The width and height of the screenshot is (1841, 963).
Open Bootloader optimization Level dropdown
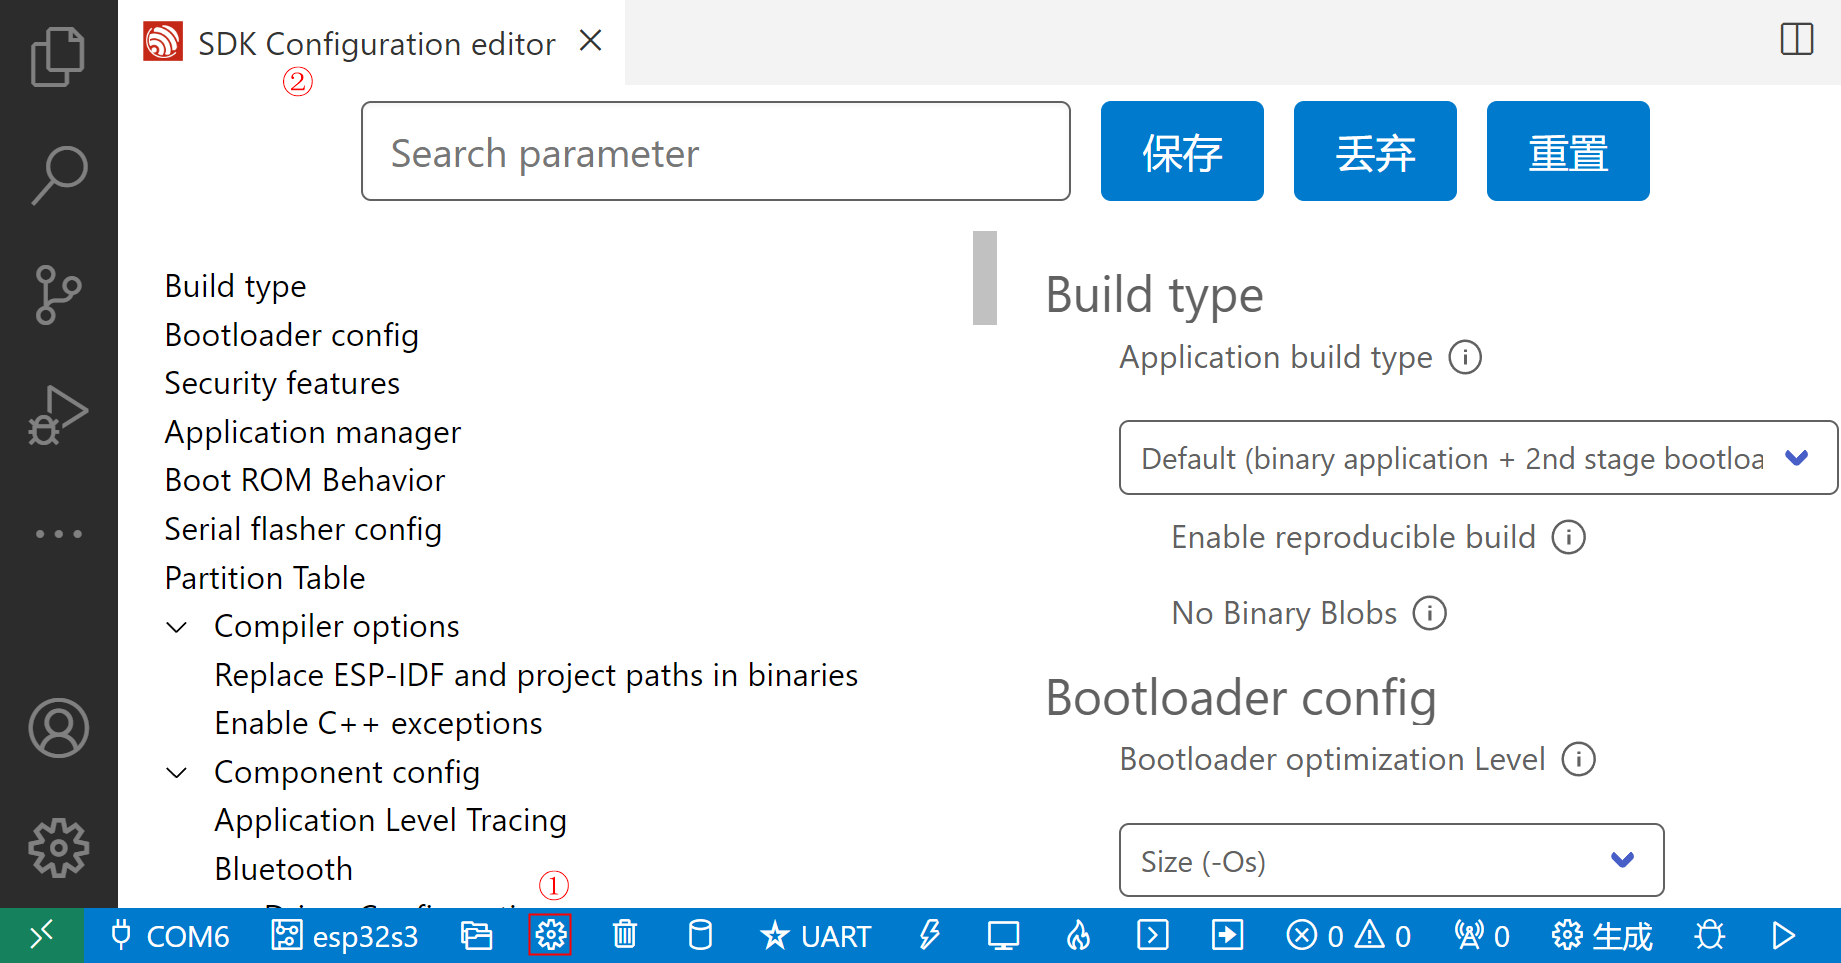coord(1391,860)
